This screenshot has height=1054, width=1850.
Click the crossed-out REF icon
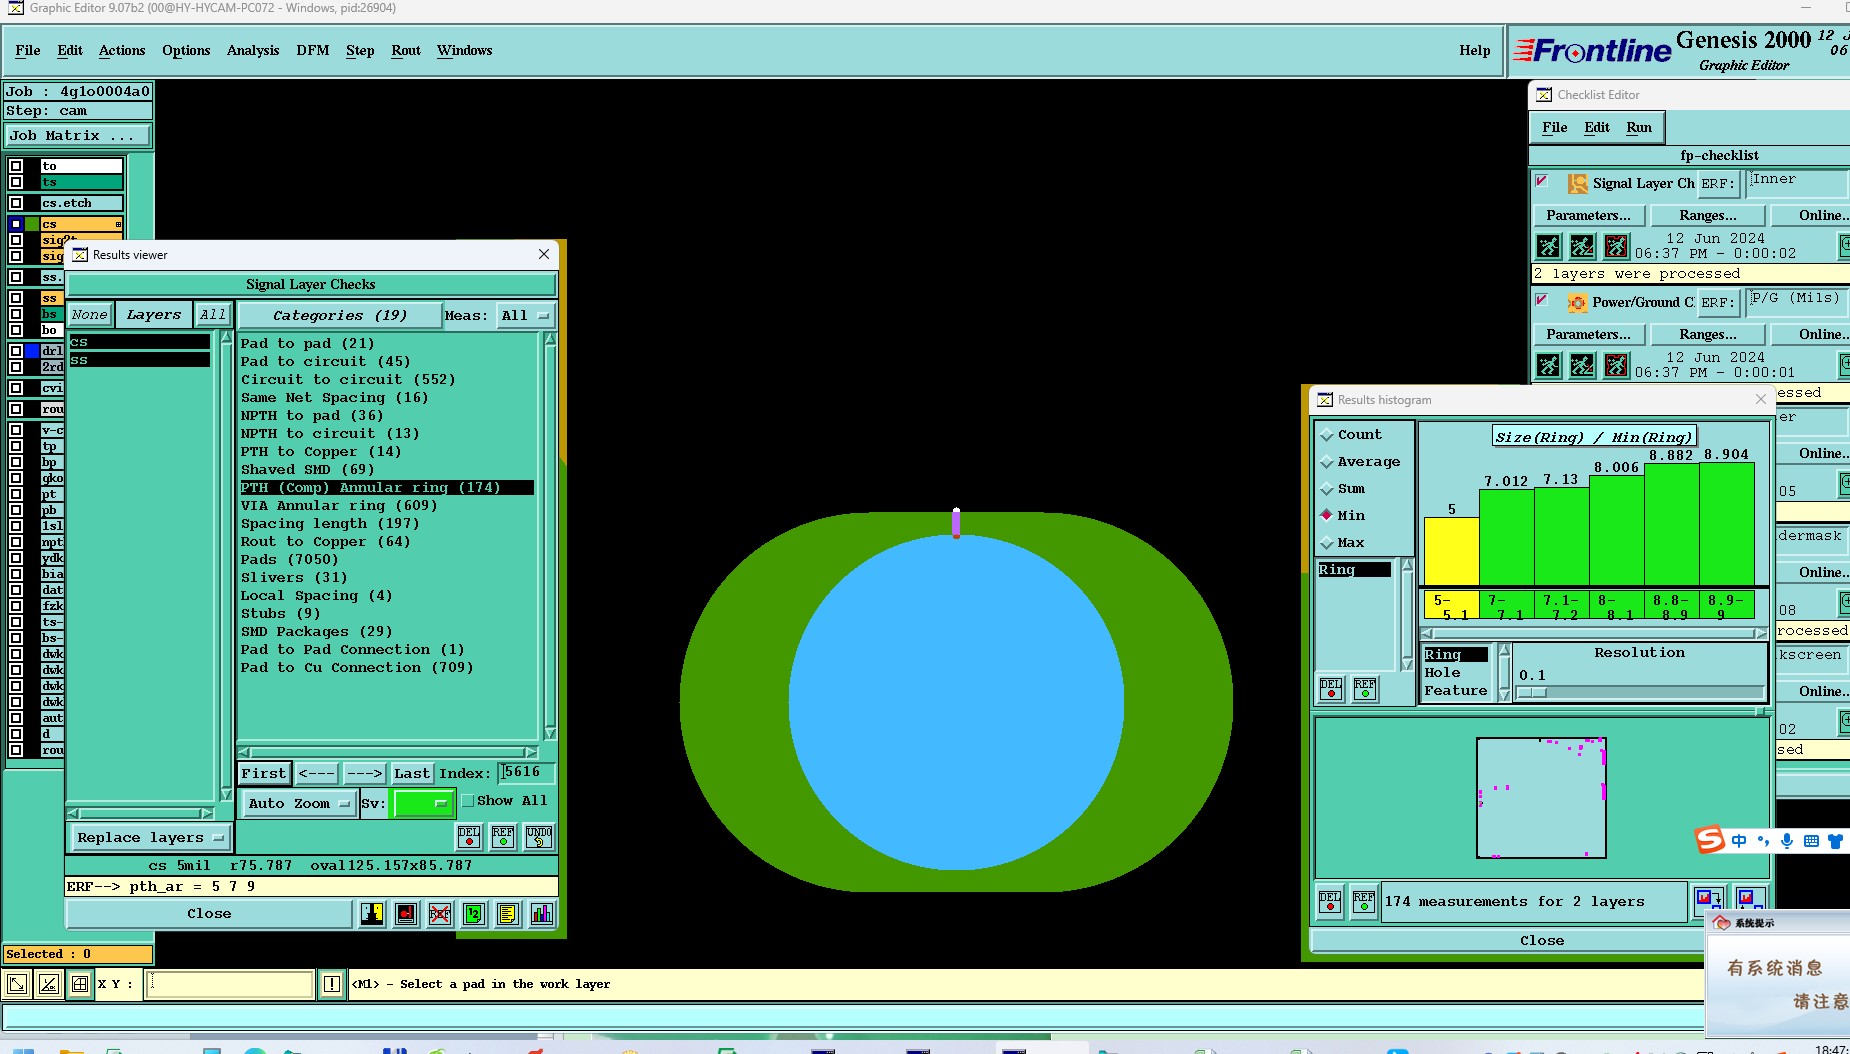pyautogui.click(x=440, y=914)
